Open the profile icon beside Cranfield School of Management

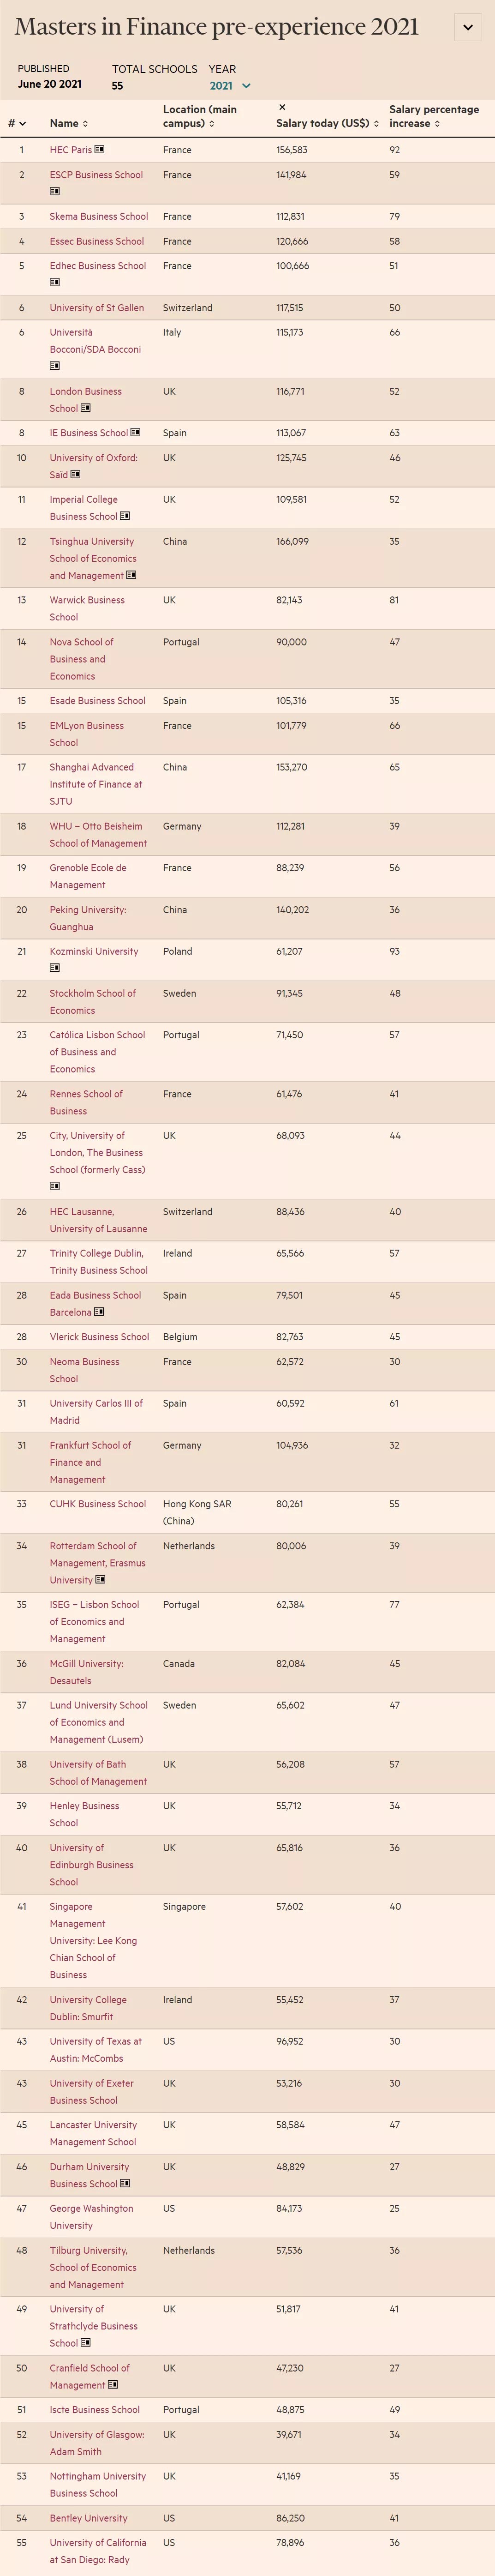[113, 2385]
